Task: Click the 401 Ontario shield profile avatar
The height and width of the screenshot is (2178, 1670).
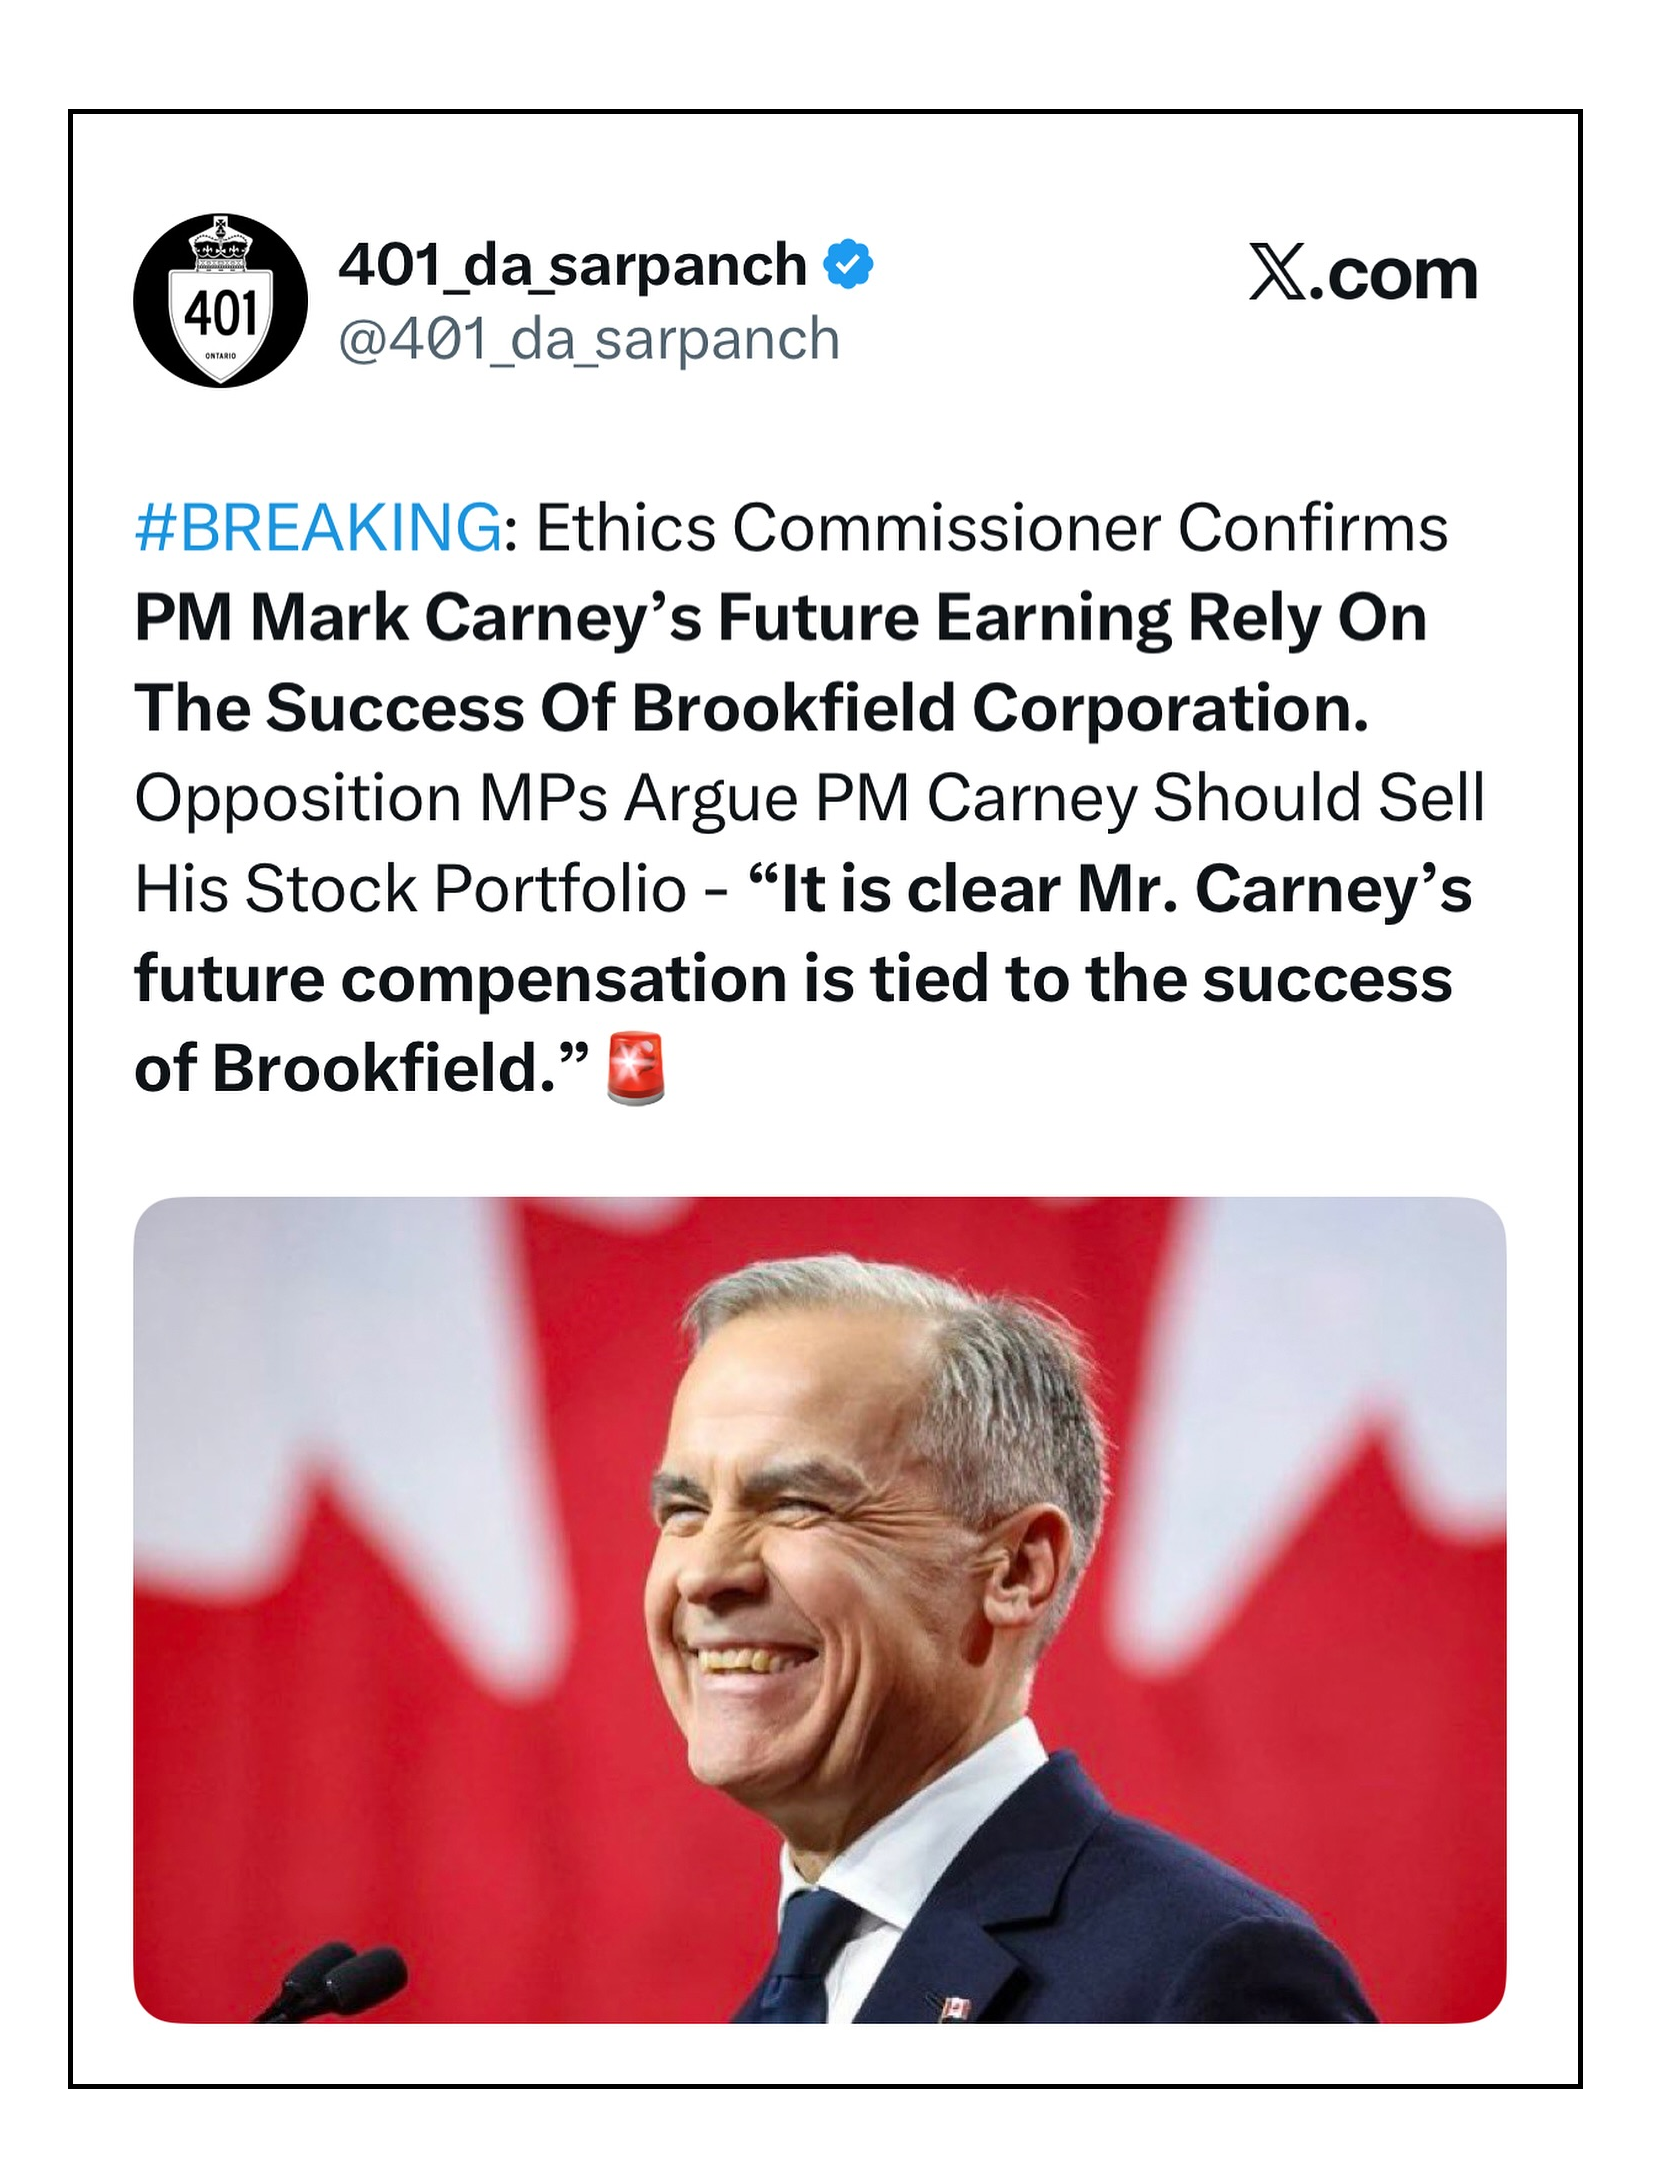Action: (220, 300)
